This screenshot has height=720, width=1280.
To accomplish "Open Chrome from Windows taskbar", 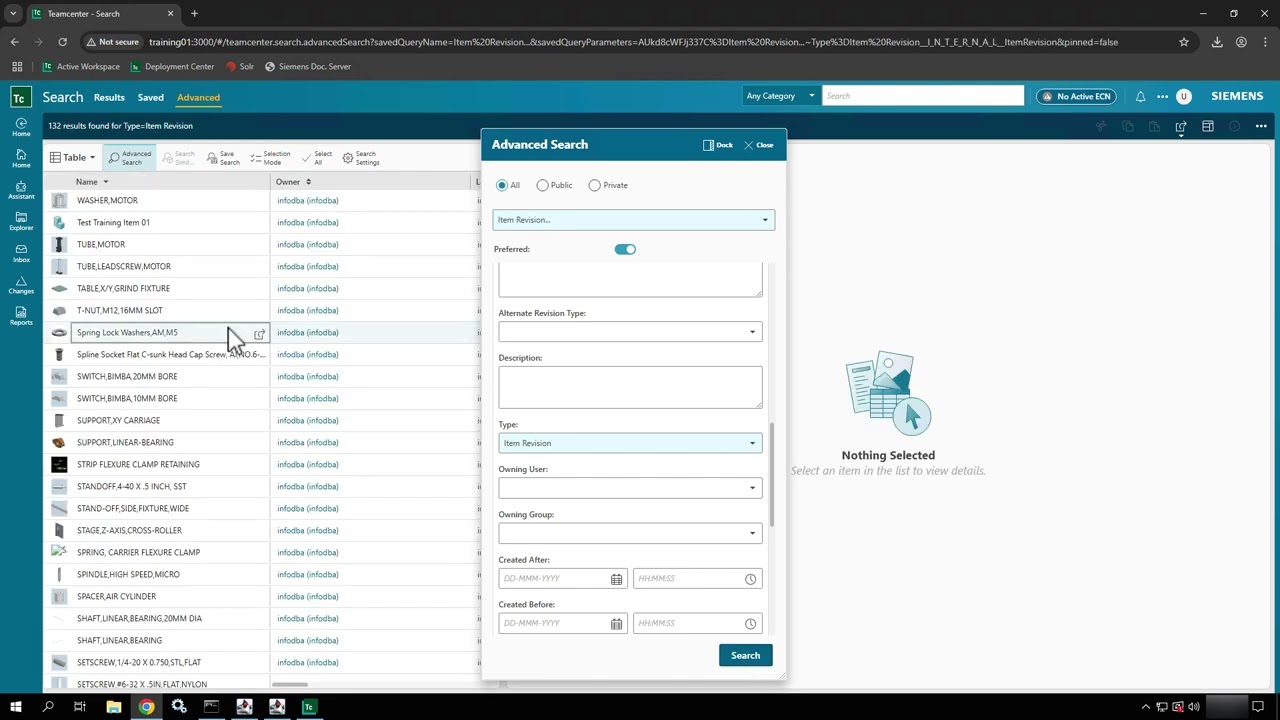I will [146, 707].
